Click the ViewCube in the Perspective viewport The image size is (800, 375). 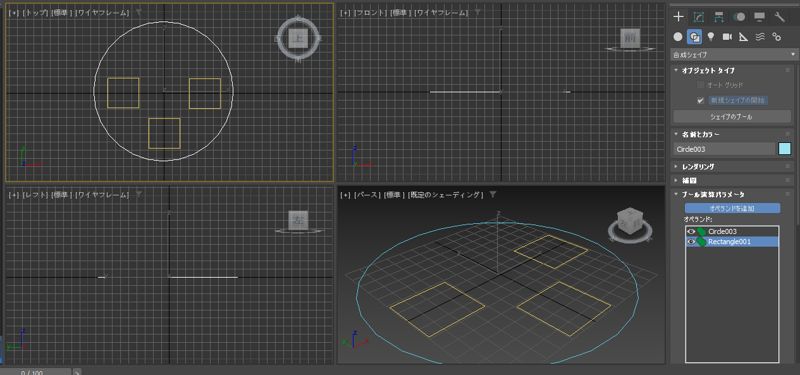pos(629,220)
